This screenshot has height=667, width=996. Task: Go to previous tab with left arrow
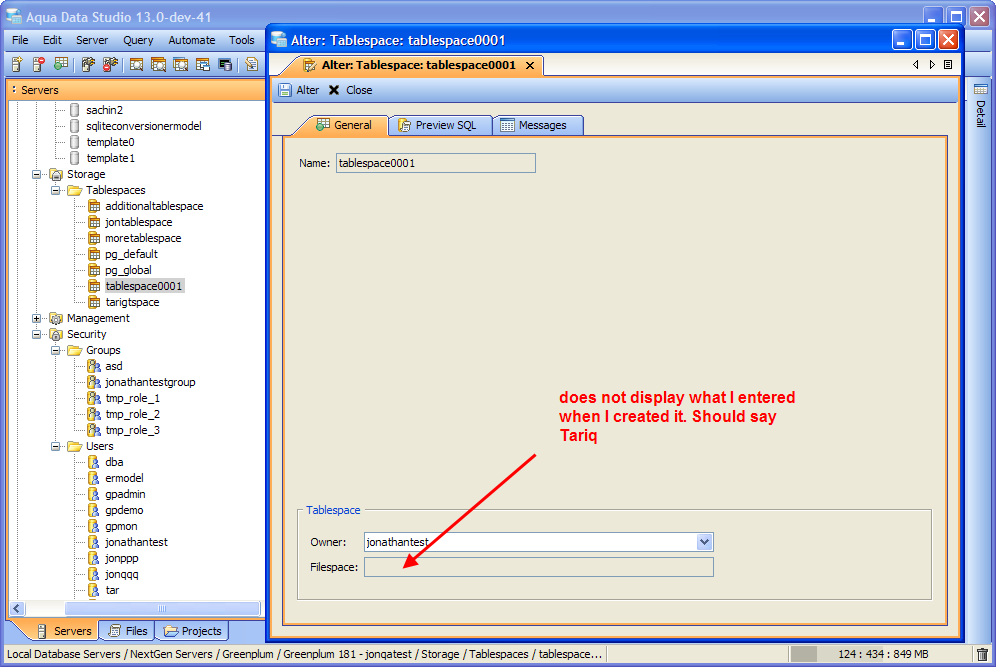point(915,65)
